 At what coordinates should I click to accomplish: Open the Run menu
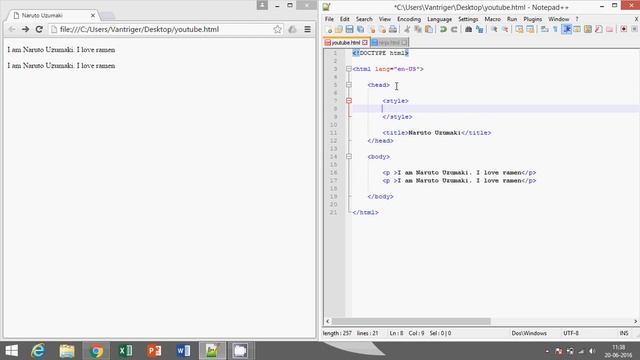click(x=512, y=19)
